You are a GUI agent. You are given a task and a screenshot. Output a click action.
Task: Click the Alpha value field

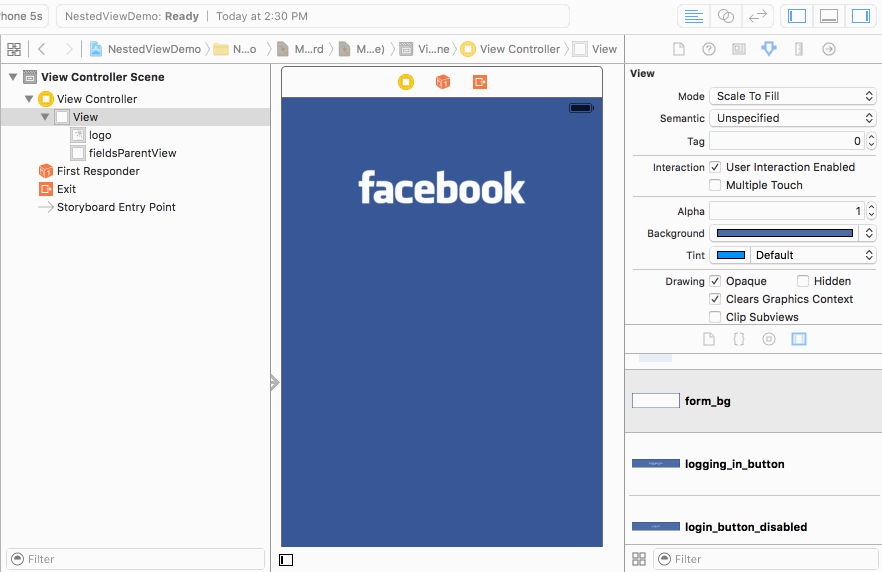[787, 211]
